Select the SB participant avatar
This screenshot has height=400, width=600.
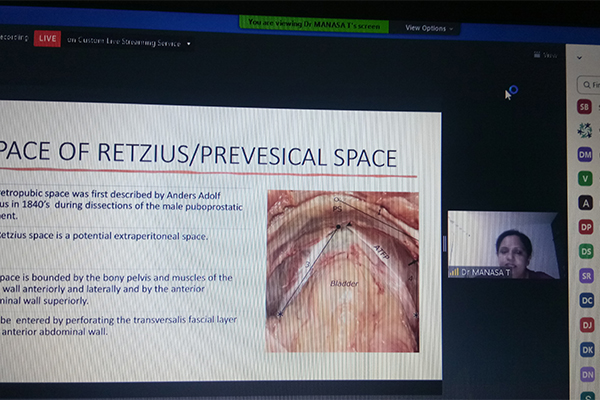coord(585,106)
